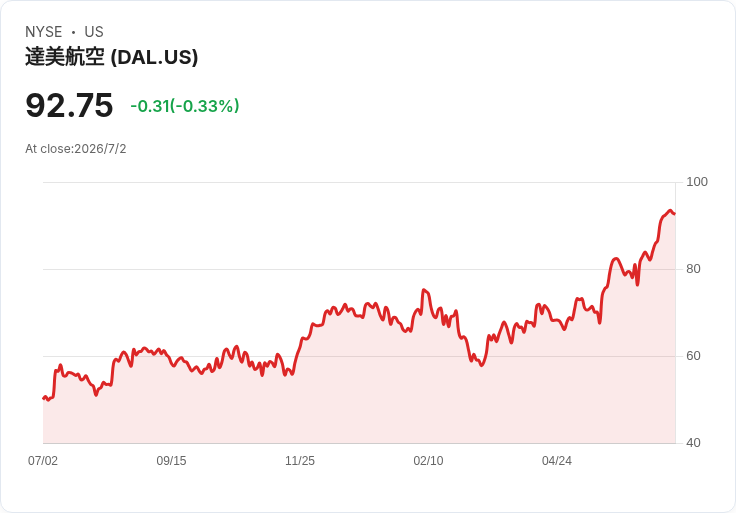The width and height of the screenshot is (736, 513).
Task: Click the 80 price axis label
Action: coord(693,269)
